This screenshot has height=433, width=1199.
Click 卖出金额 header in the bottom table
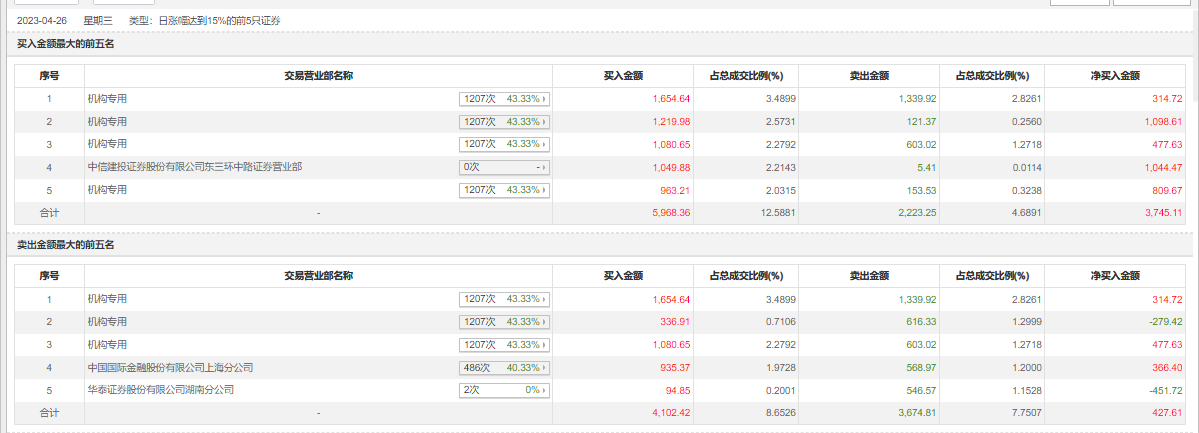(x=869, y=276)
